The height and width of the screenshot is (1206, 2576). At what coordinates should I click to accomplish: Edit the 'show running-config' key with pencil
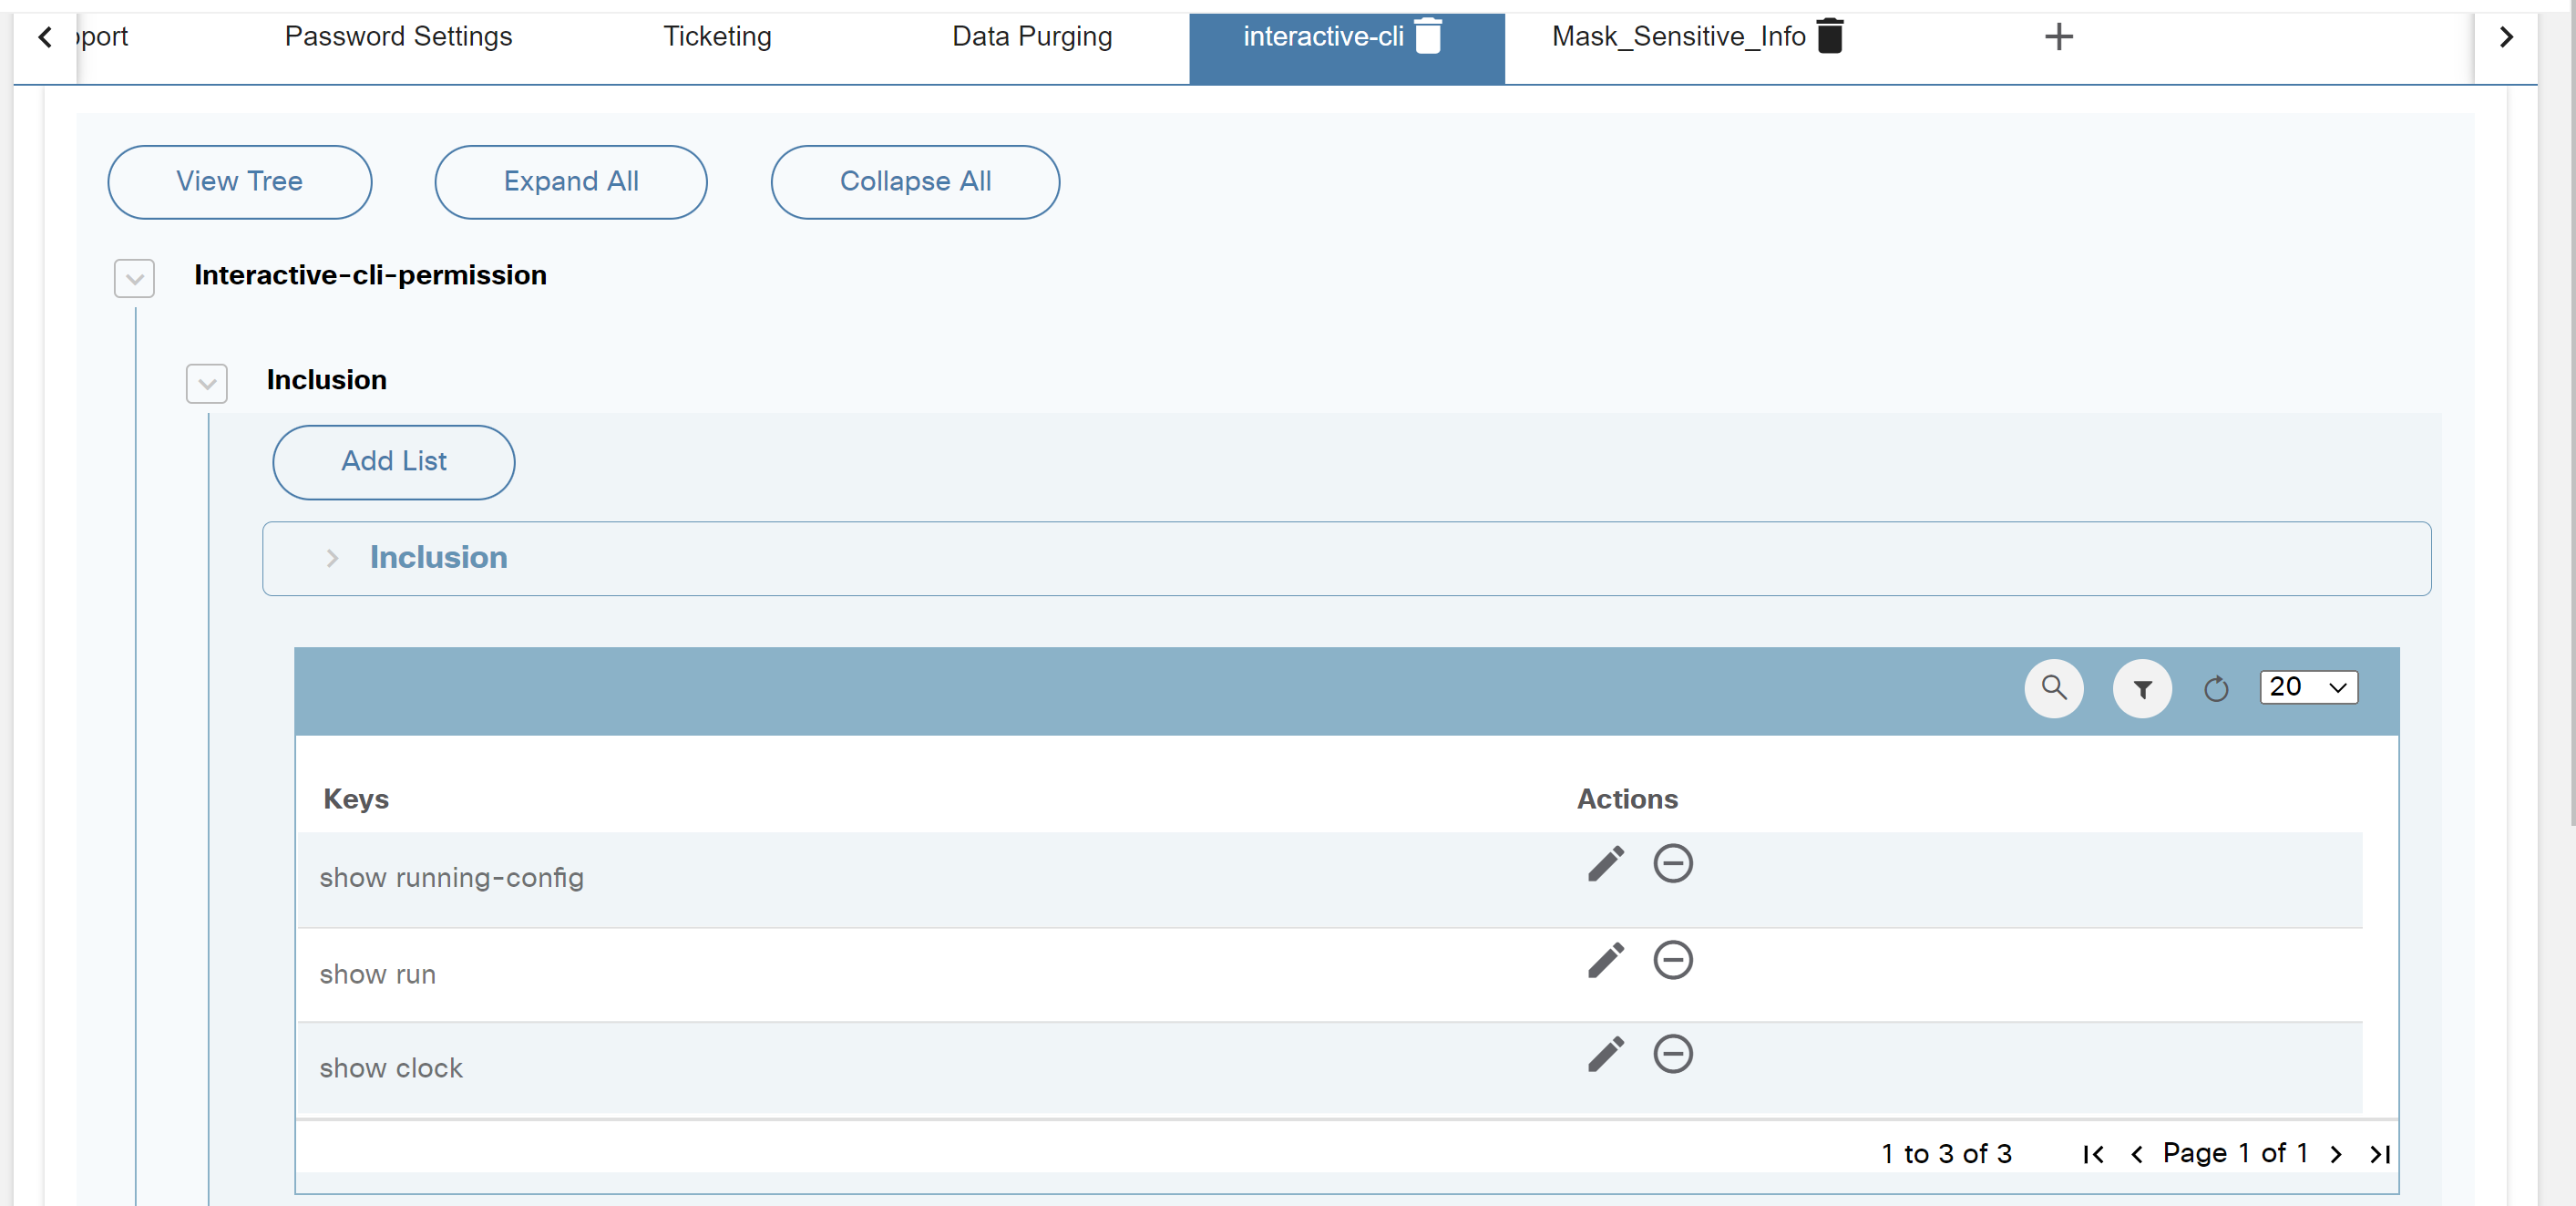point(1605,864)
